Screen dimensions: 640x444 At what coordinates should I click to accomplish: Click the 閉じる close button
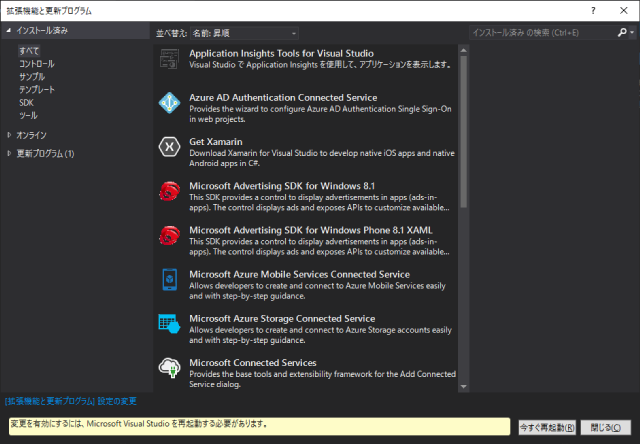click(x=606, y=428)
